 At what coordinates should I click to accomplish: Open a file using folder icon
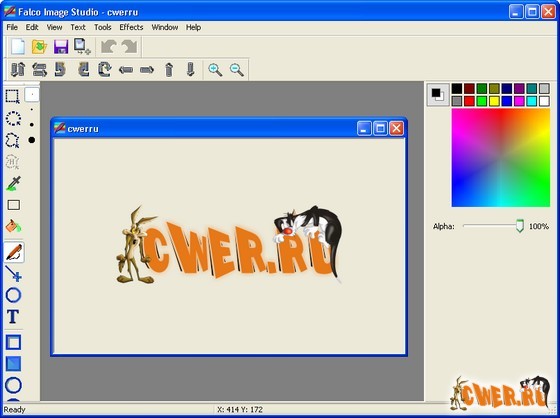click(39, 47)
